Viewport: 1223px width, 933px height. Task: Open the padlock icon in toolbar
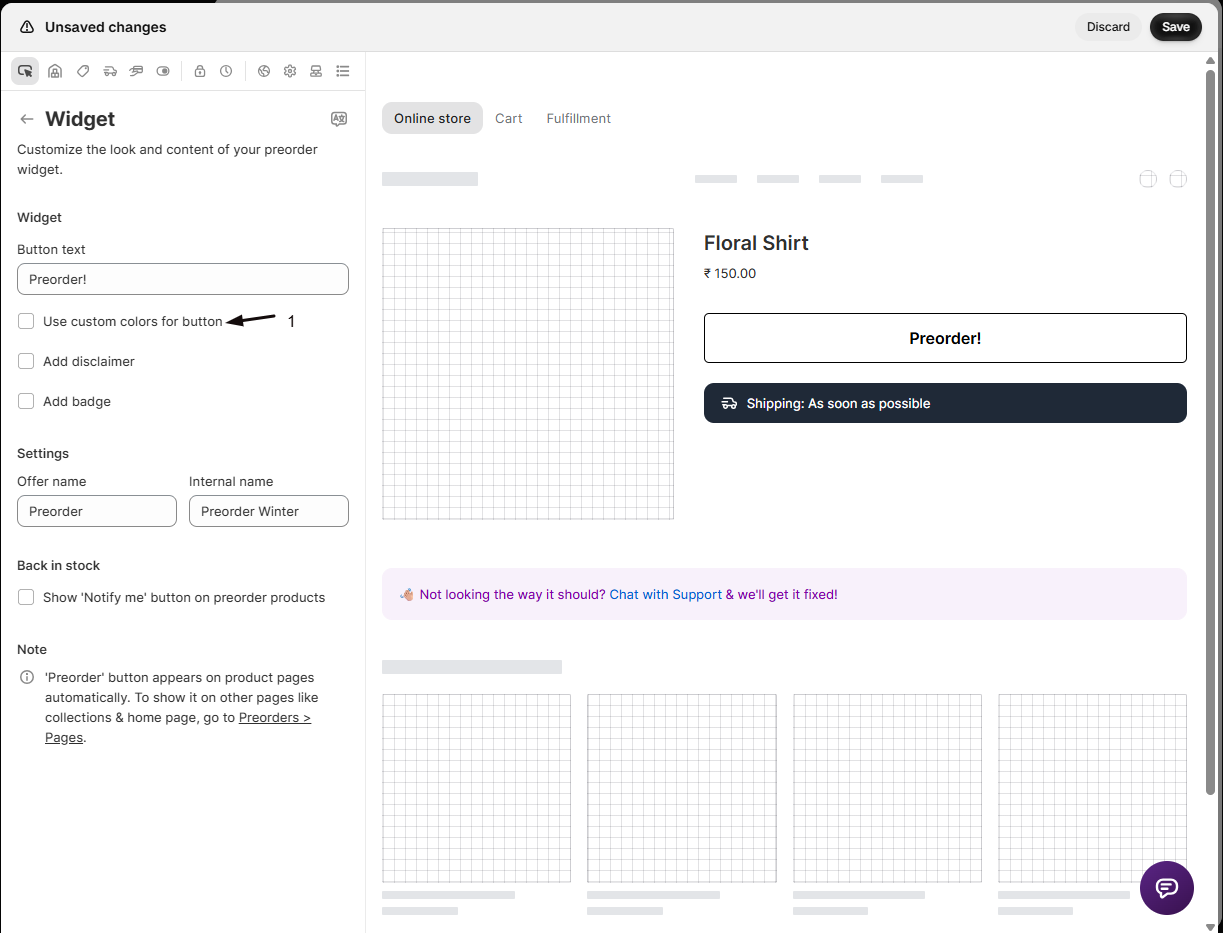pyautogui.click(x=200, y=71)
